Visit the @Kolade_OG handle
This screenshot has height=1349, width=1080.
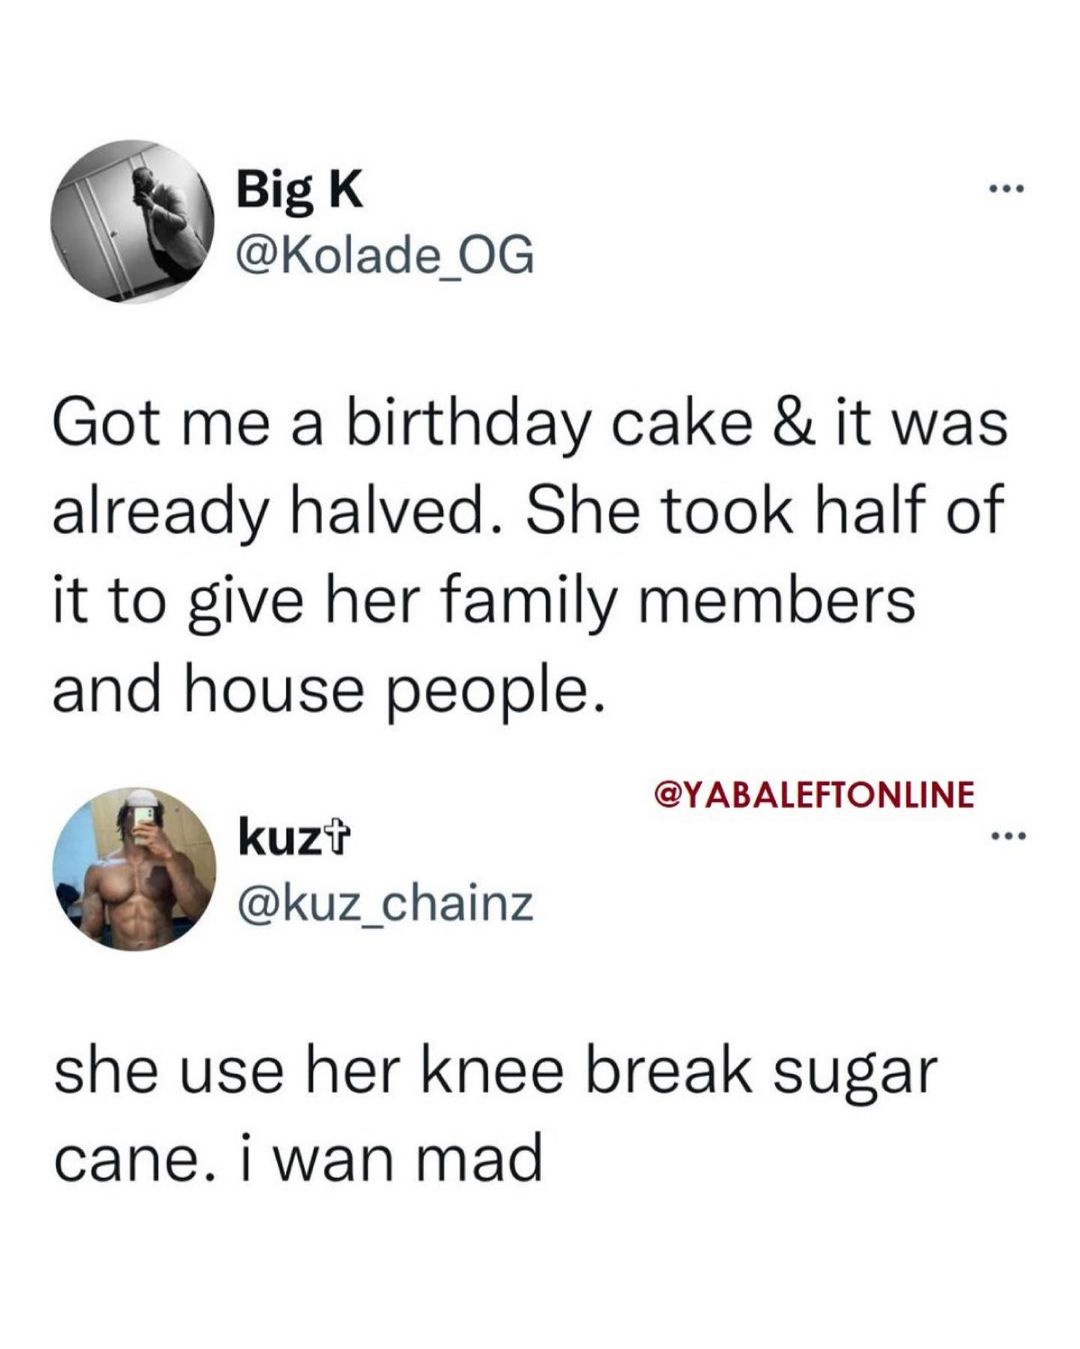pos(384,257)
